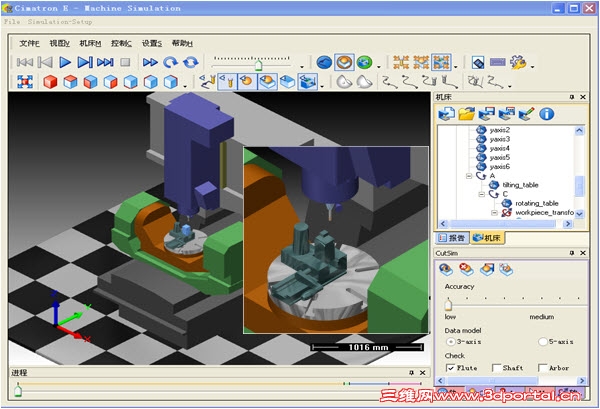Enable the Arbor check box
This screenshot has width=600, height=409.
[542, 368]
